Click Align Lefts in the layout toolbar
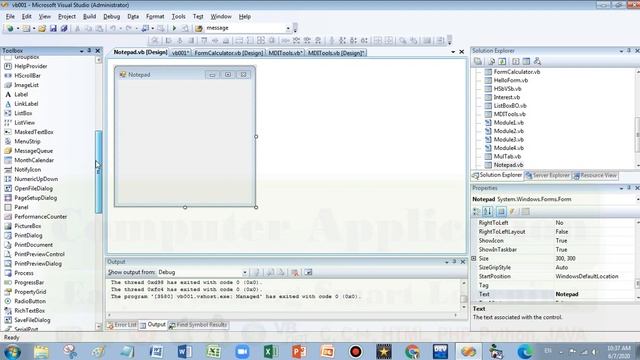The width and height of the screenshot is (640, 360). (169, 40)
